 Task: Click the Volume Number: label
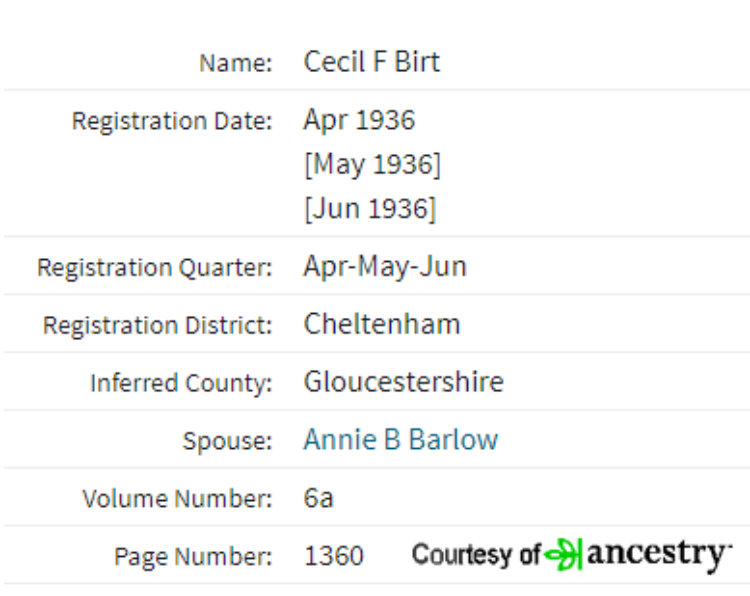(177, 498)
